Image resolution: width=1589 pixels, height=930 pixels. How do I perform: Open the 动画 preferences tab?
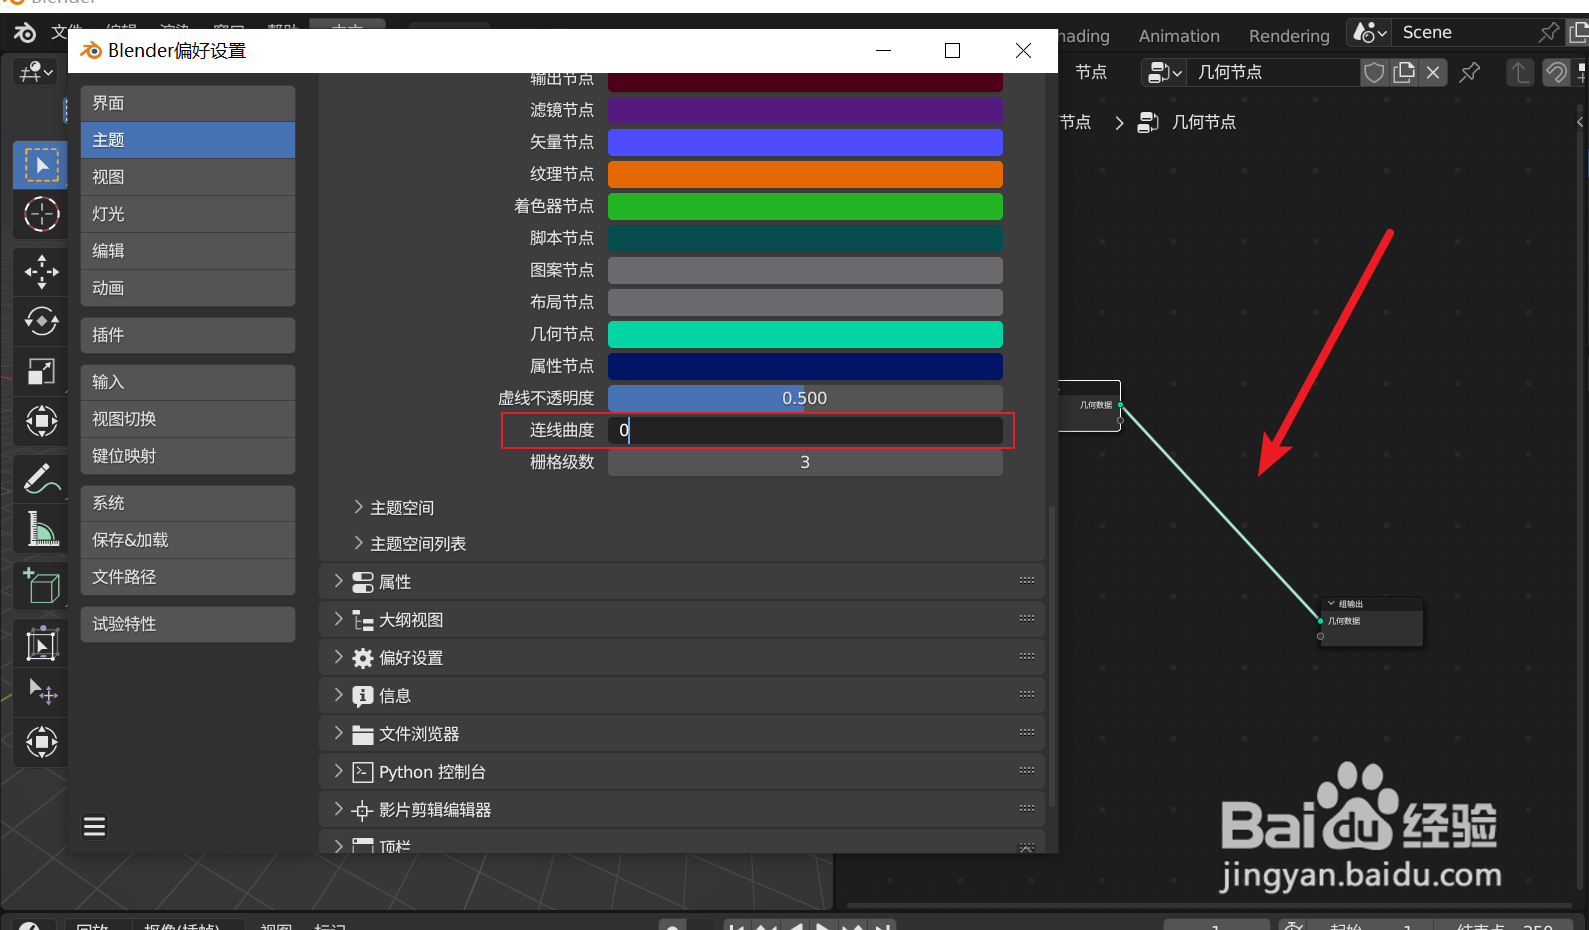(188, 288)
